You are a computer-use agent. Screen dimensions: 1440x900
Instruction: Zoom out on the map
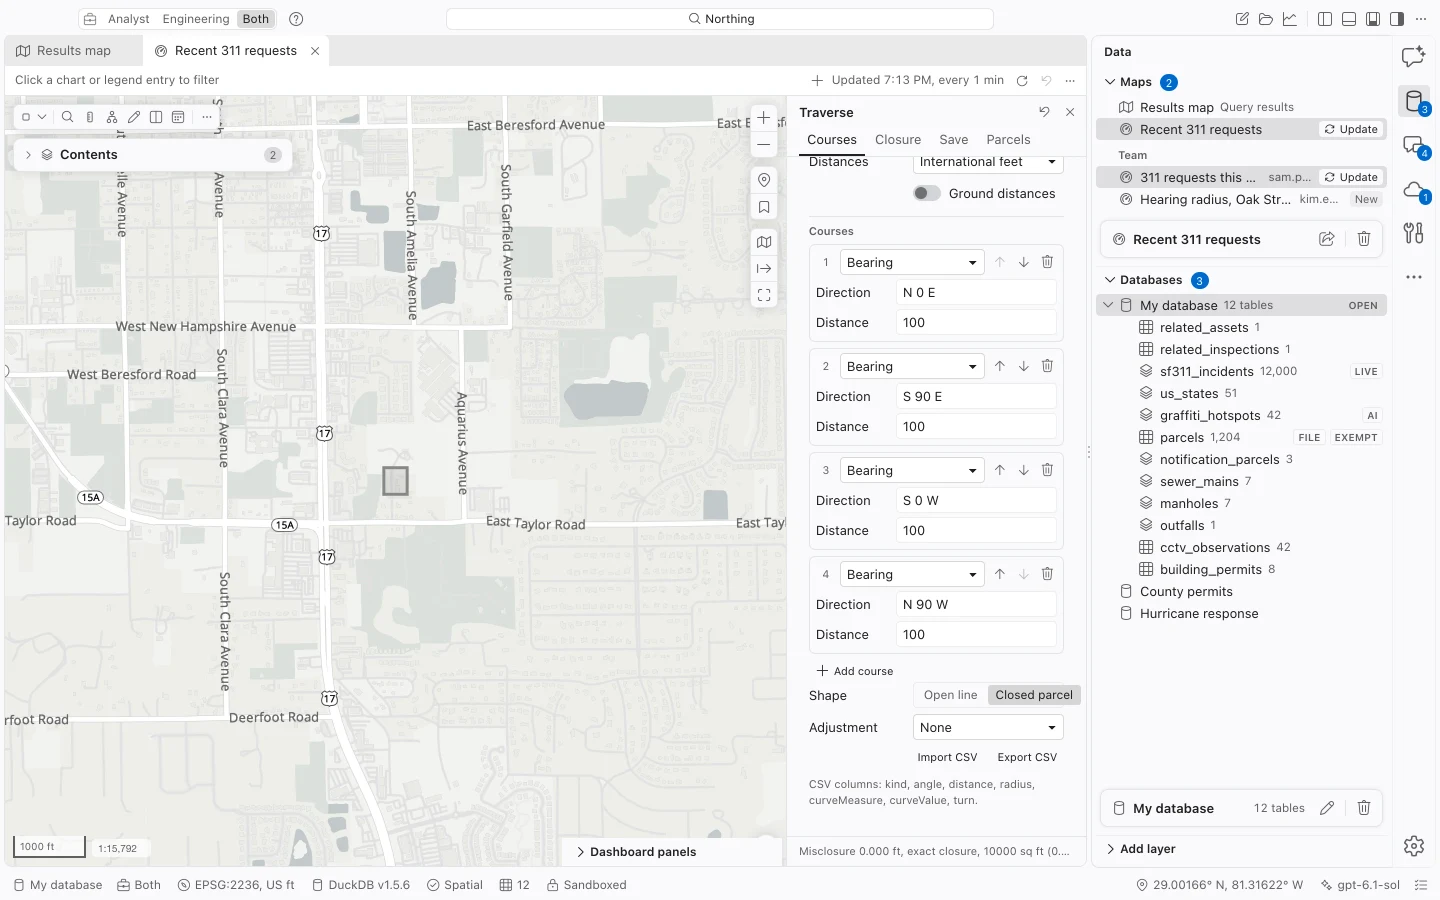764,145
